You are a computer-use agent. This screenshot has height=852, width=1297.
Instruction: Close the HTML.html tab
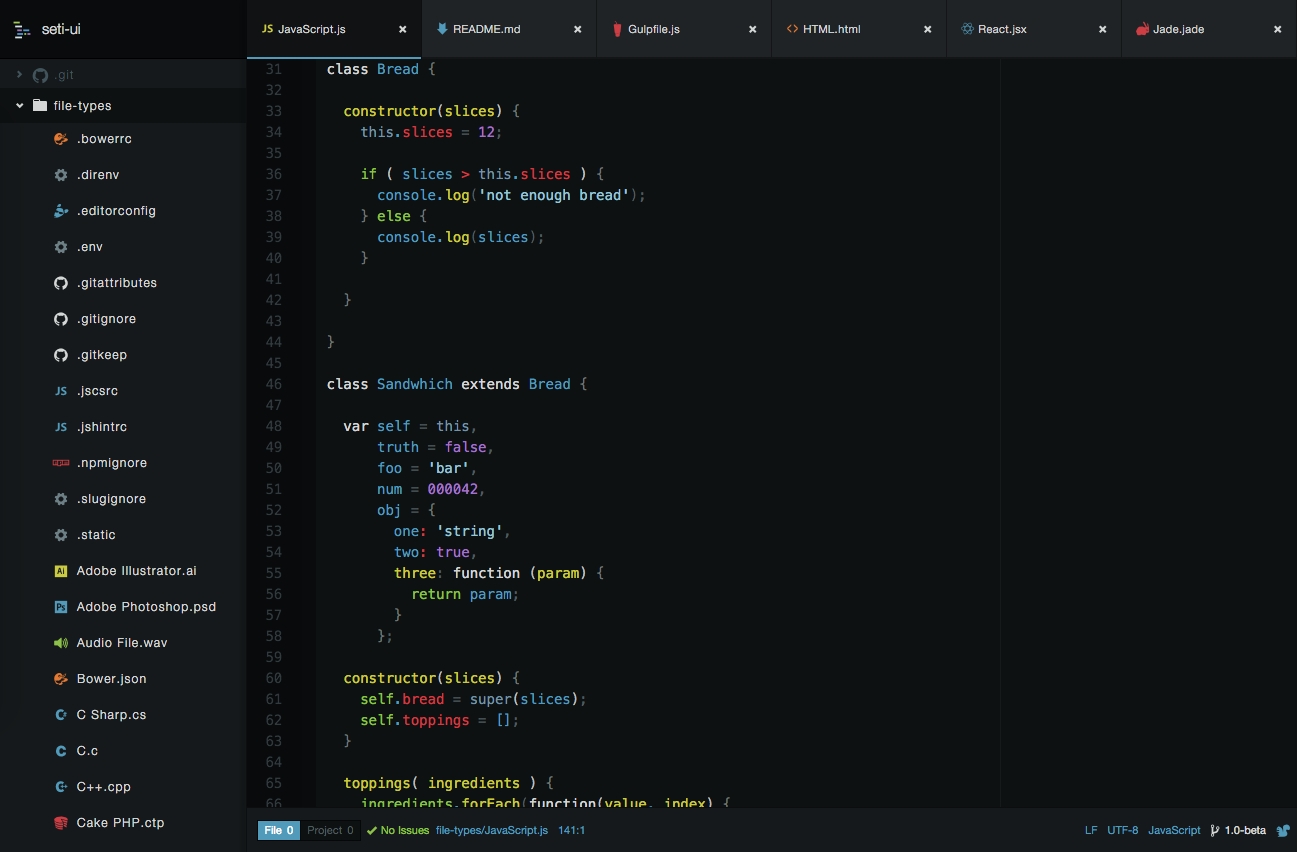coord(928,29)
